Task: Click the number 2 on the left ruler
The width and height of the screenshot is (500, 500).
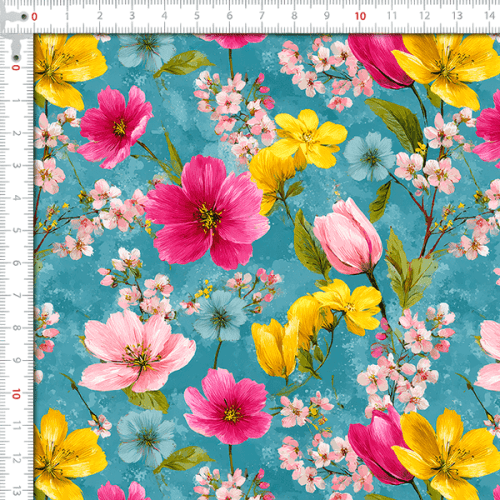Action: coord(16,133)
